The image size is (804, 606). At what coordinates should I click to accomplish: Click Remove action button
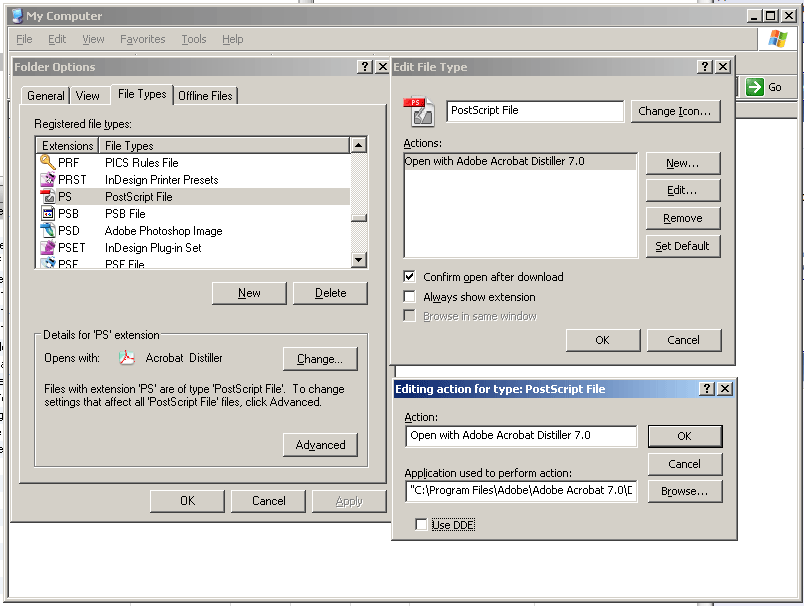pyautogui.click(x=683, y=218)
